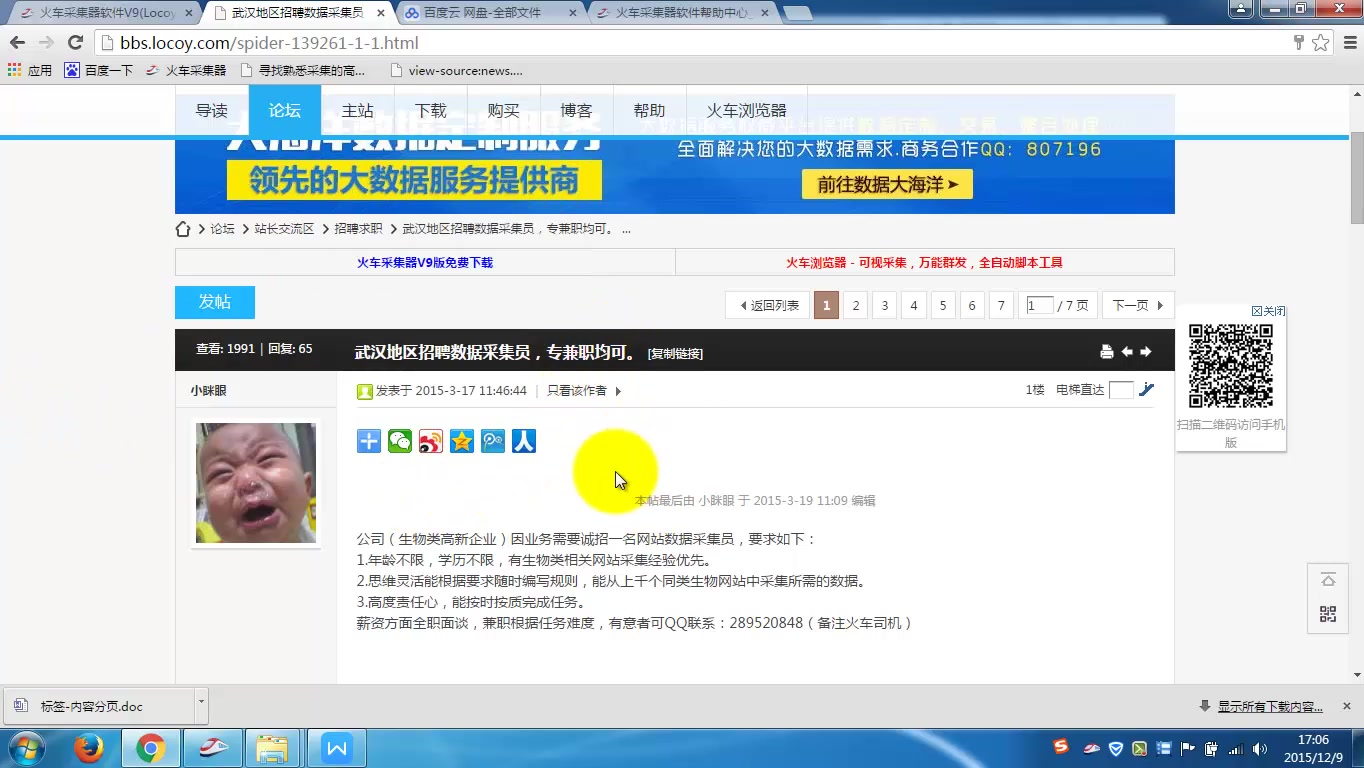
Task: Click the crying baby avatar image
Action: pyautogui.click(x=256, y=483)
